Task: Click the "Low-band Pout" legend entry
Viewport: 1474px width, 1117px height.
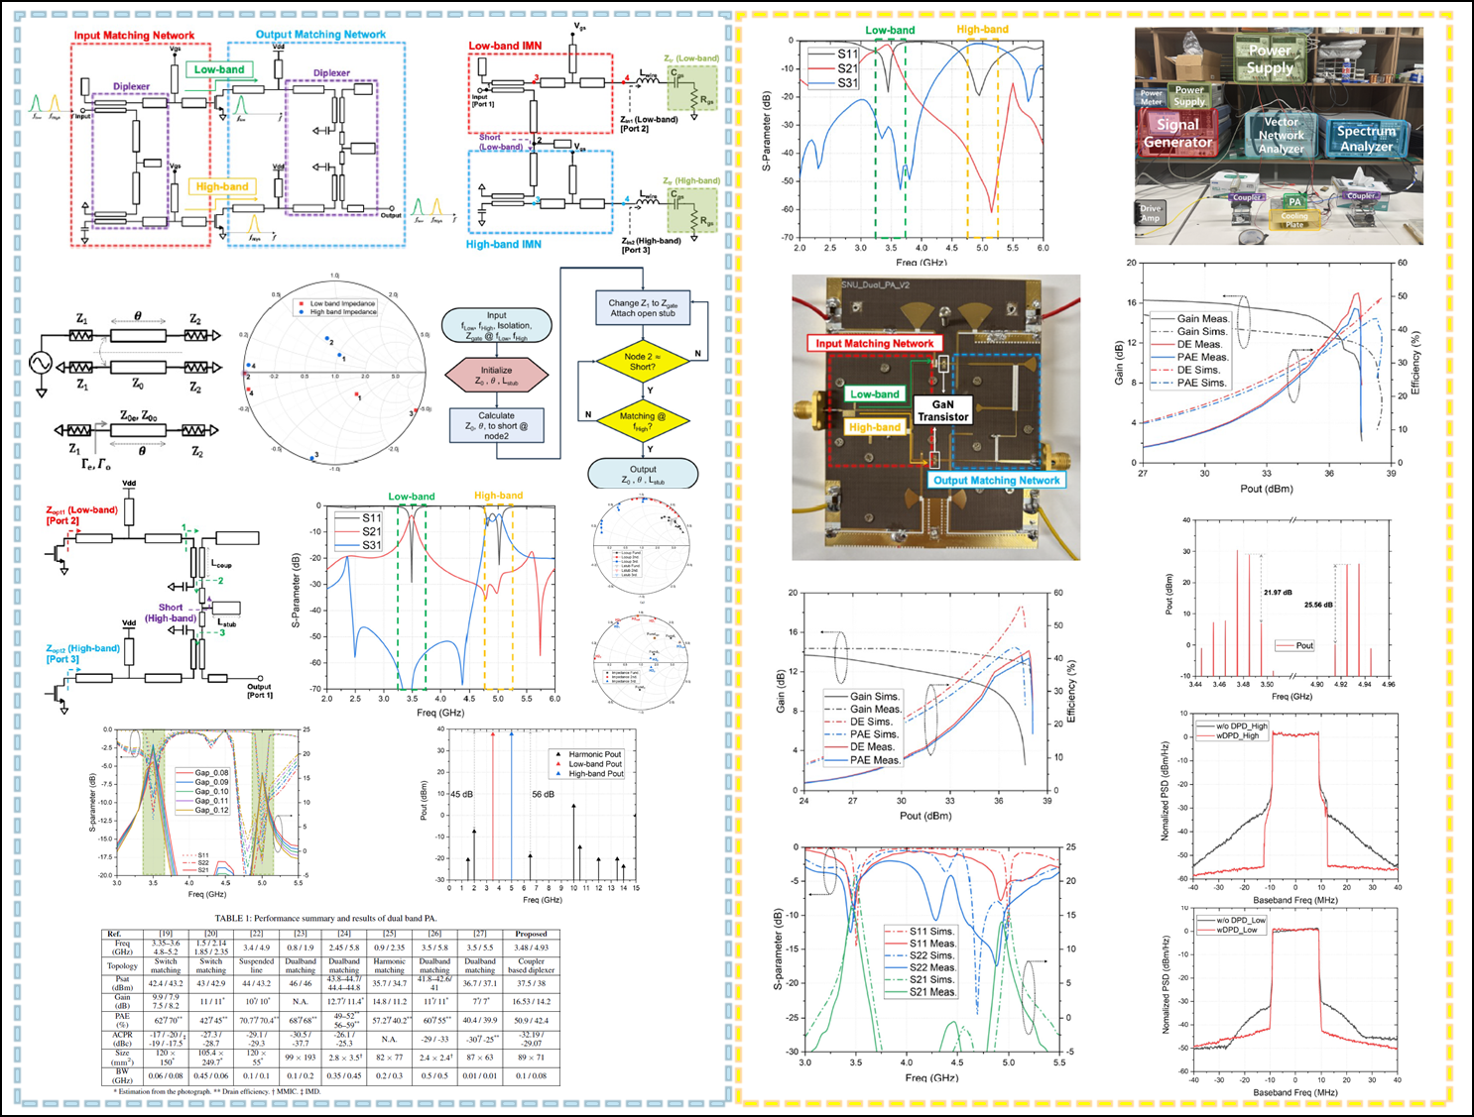Action: click(588, 764)
